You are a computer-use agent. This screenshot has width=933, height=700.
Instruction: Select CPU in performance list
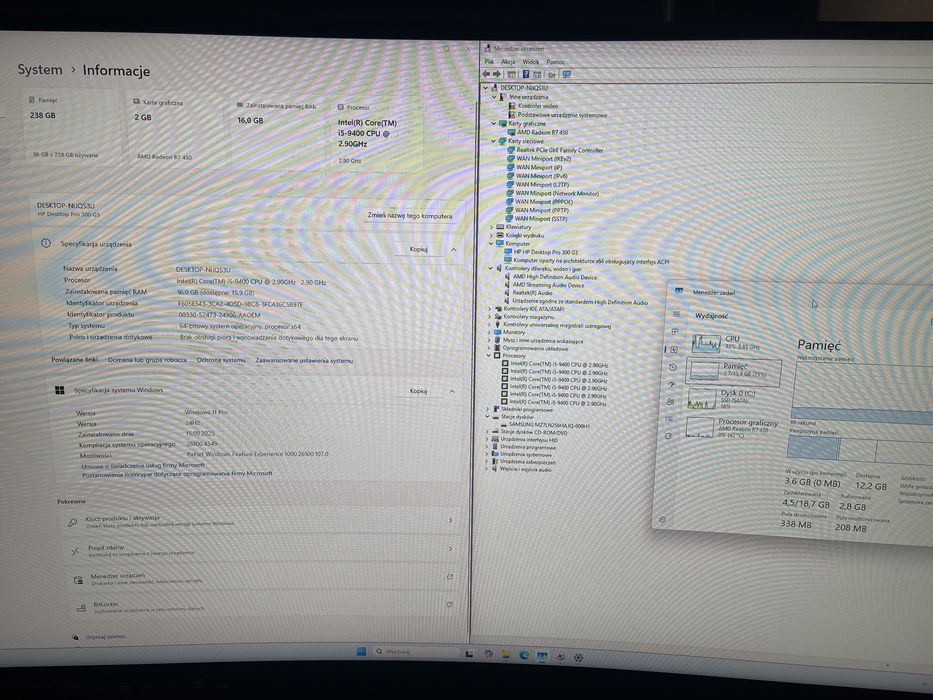click(734, 342)
